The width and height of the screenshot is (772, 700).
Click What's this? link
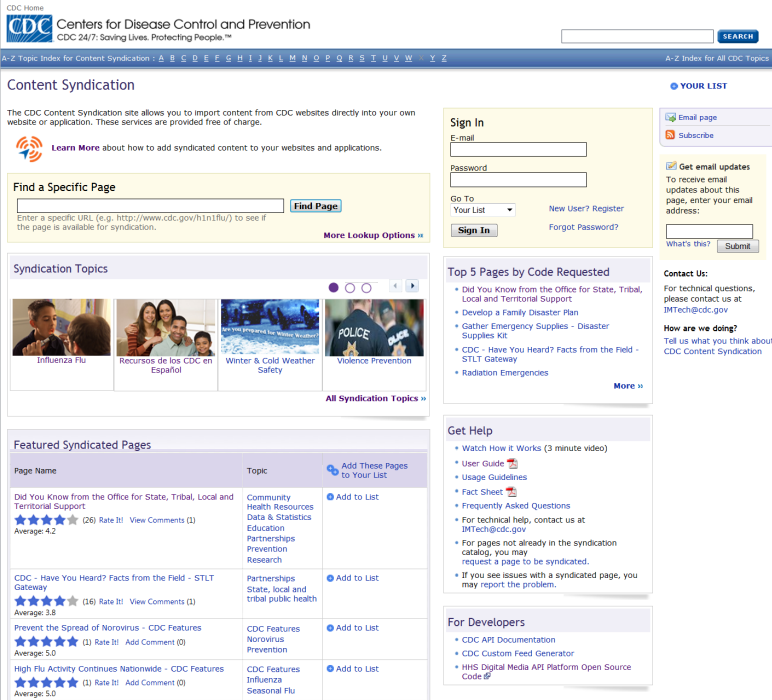click(x=688, y=244)
